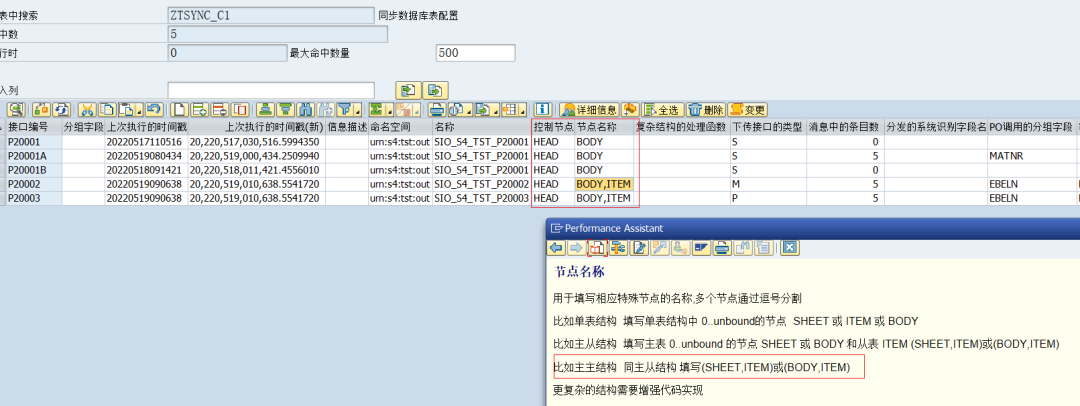Click the second green-arrow button beside the blank input field

(x=435, y=90)
